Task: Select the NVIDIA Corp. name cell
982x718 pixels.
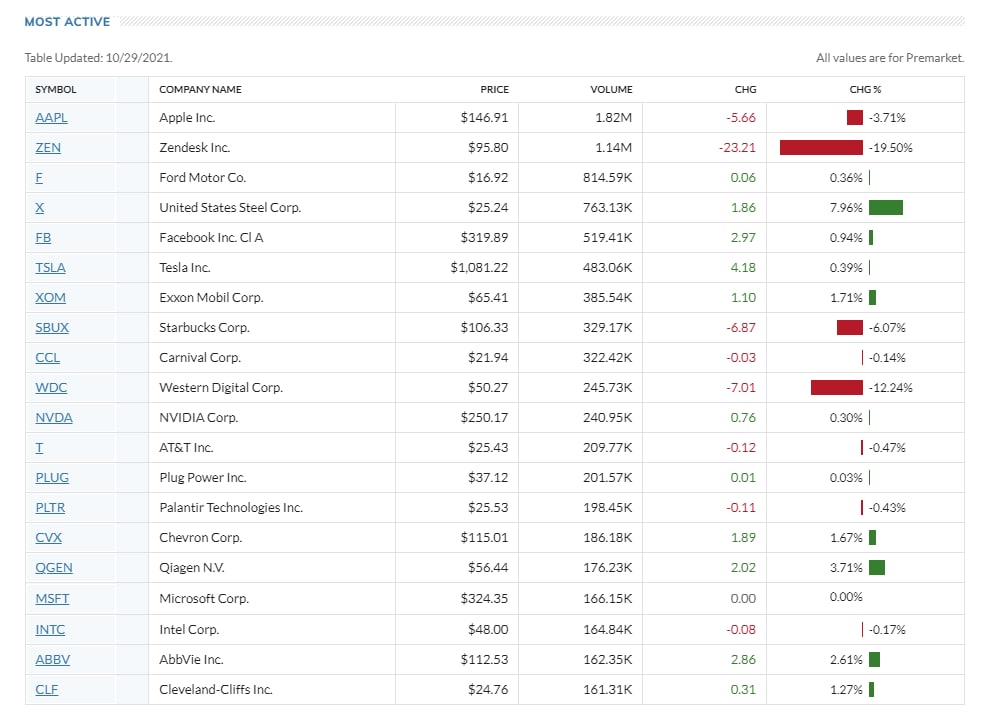Action: (x=272, y=418)
